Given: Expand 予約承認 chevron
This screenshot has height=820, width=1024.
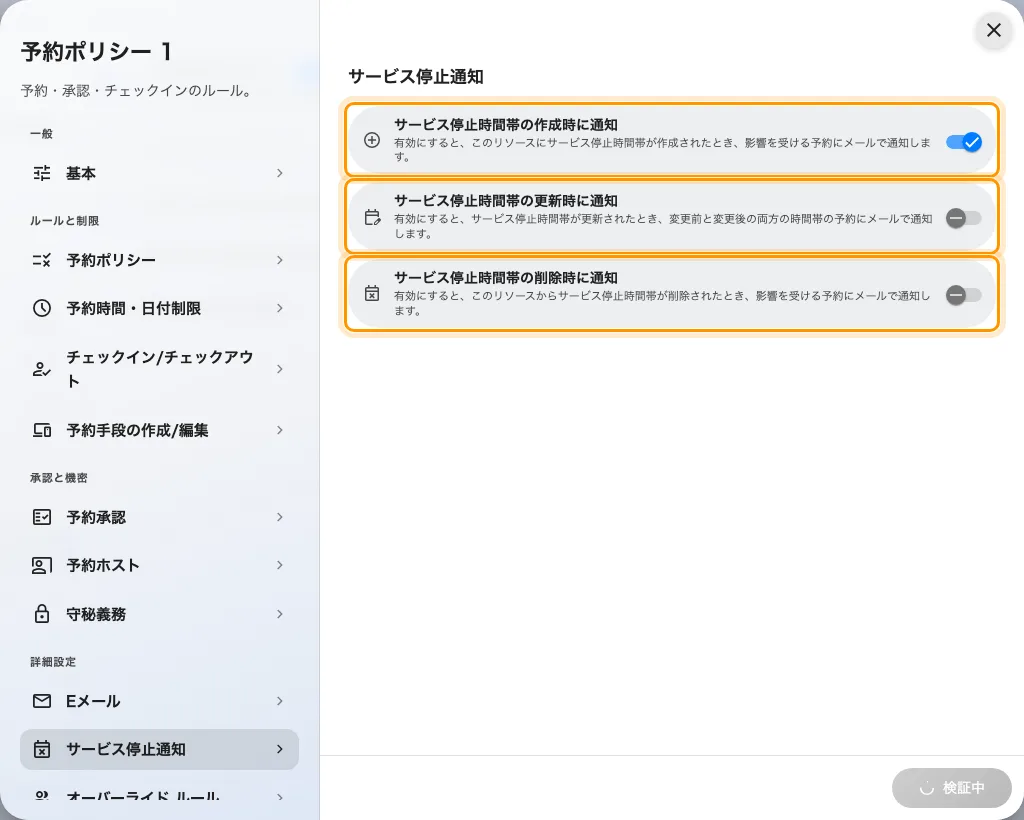Looking at the screenshot, I should (280, 517).
